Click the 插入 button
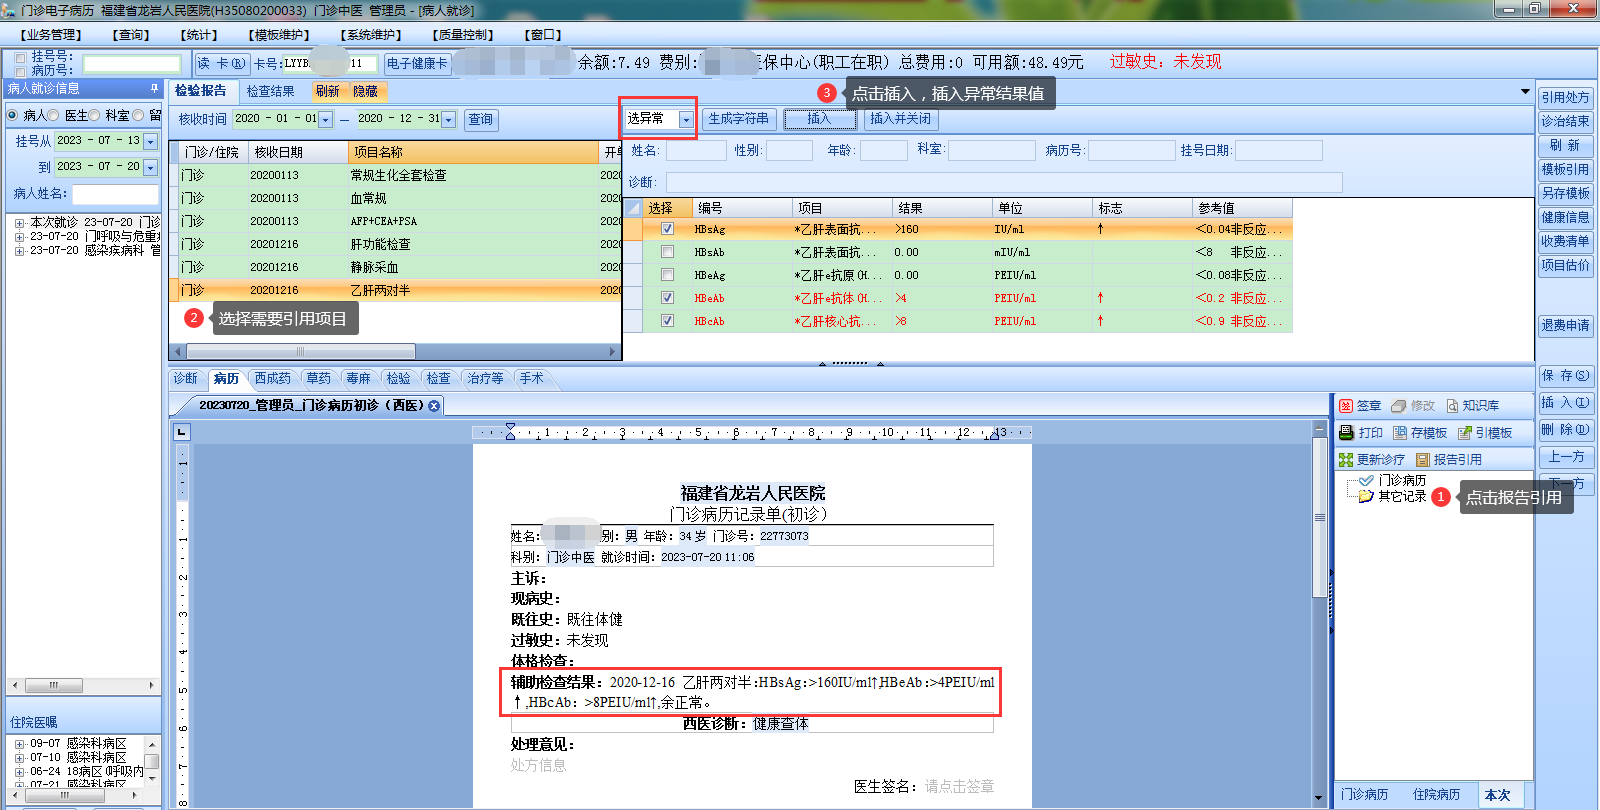 click(819, 119)
